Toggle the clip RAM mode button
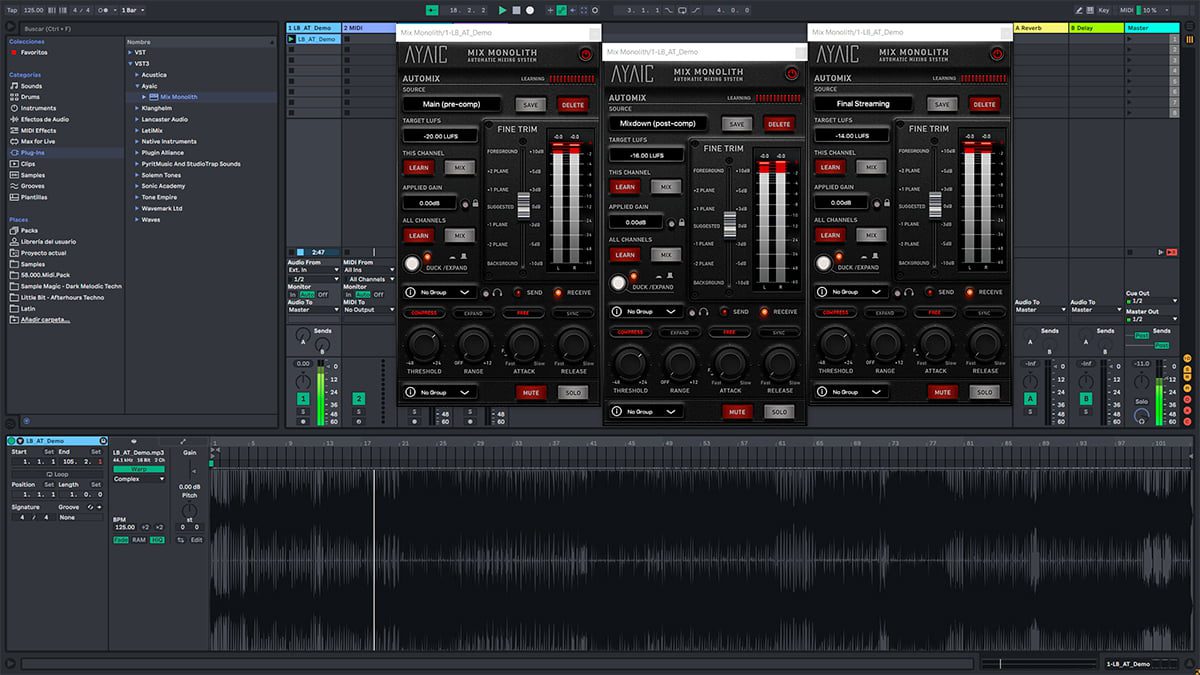The height and width of the screenshot is (675, 1200). (139, 540)
